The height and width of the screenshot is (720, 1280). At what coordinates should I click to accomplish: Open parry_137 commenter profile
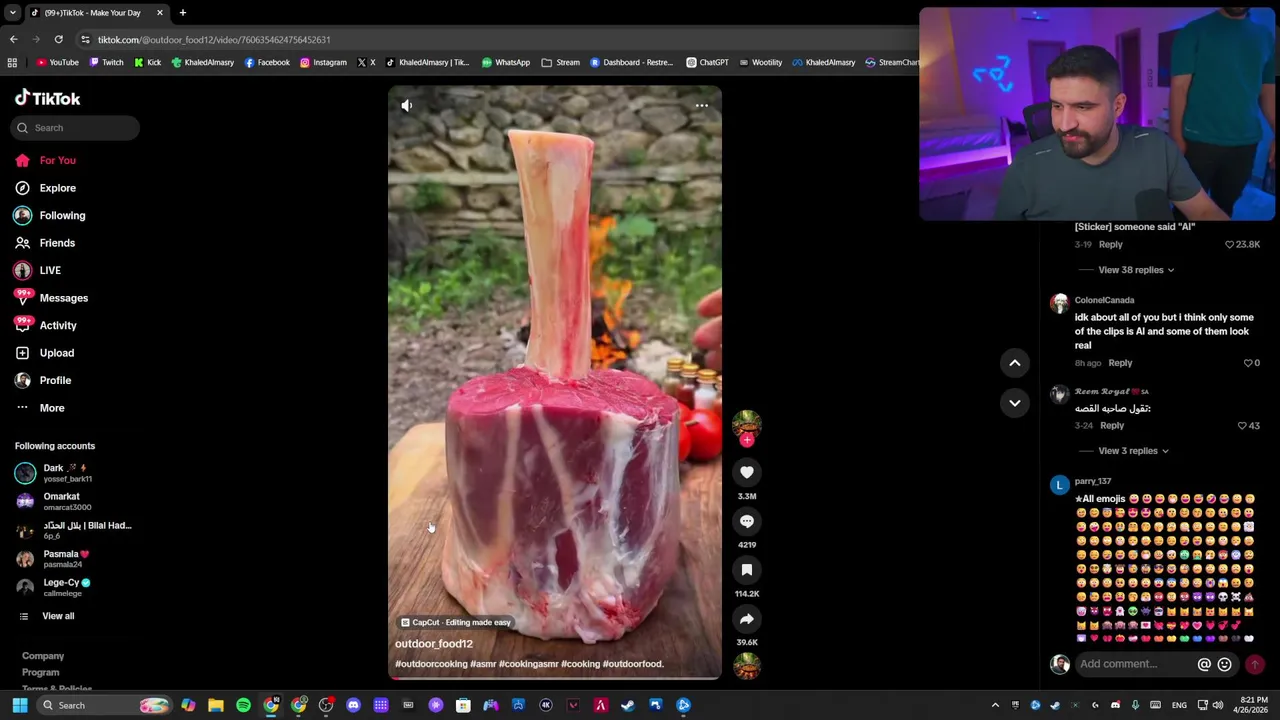click(1093, 482)
